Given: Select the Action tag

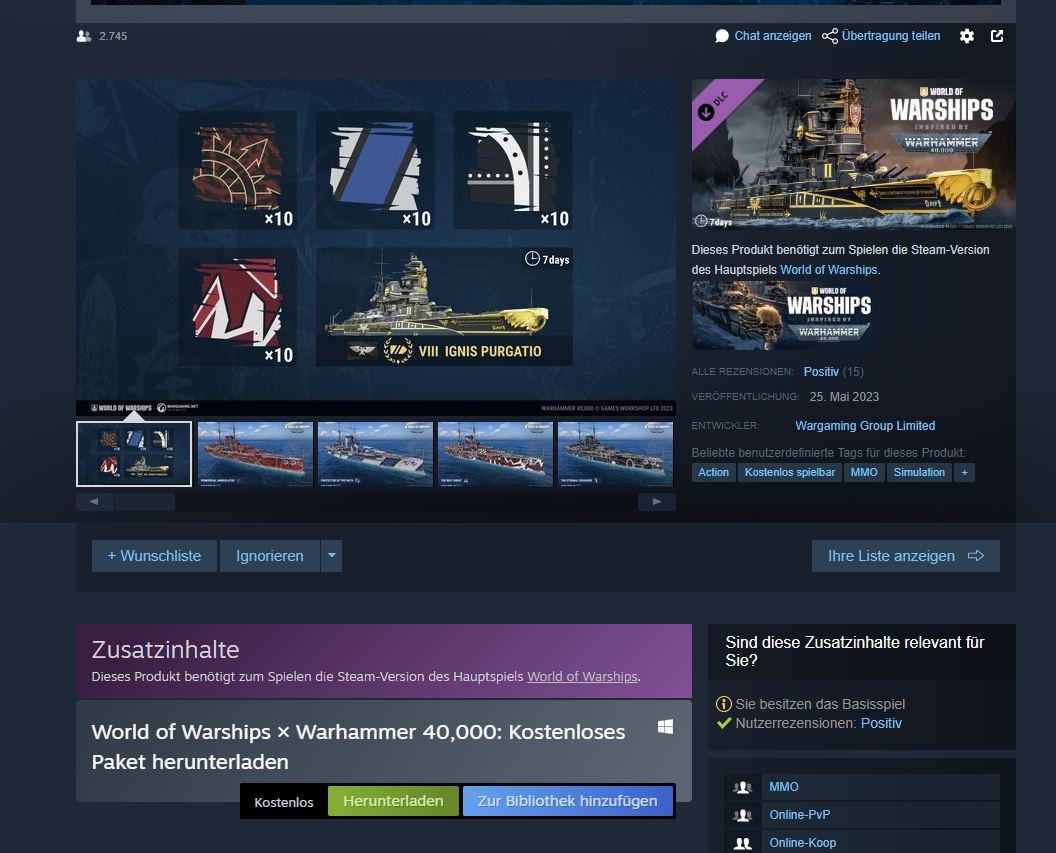Looking at the screenshot, I should (713, 473).
